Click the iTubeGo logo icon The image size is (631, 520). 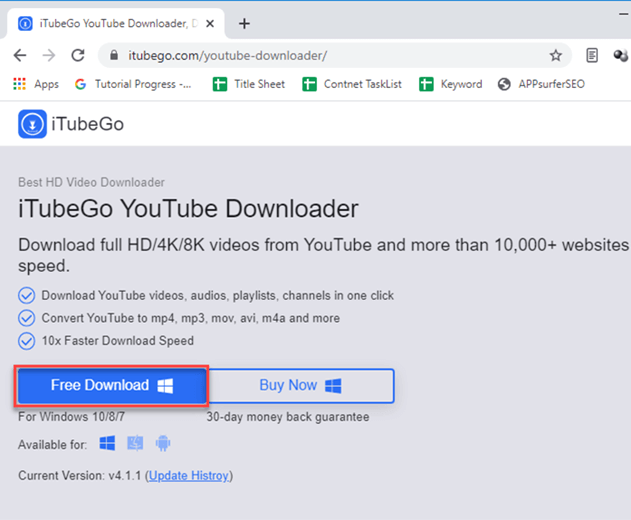tap(32, 124)
